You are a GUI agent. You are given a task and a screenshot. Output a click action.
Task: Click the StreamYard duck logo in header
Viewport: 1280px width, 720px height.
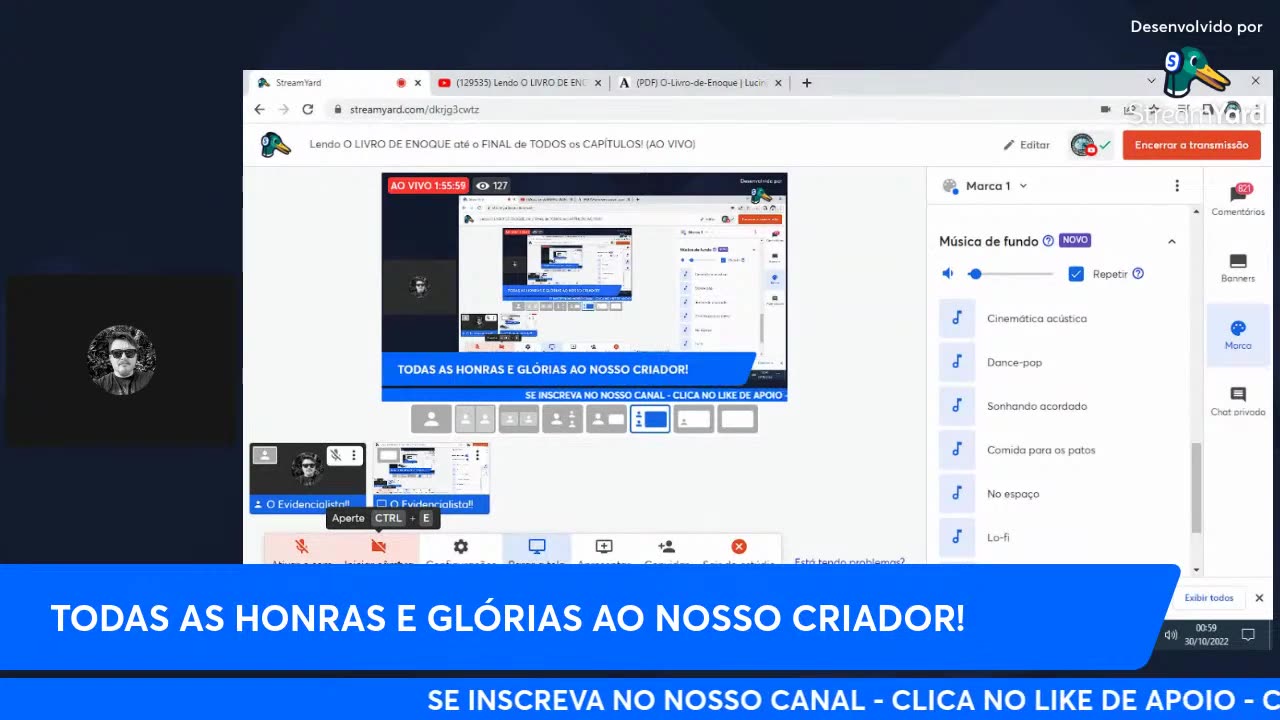(x=275, y=145)
